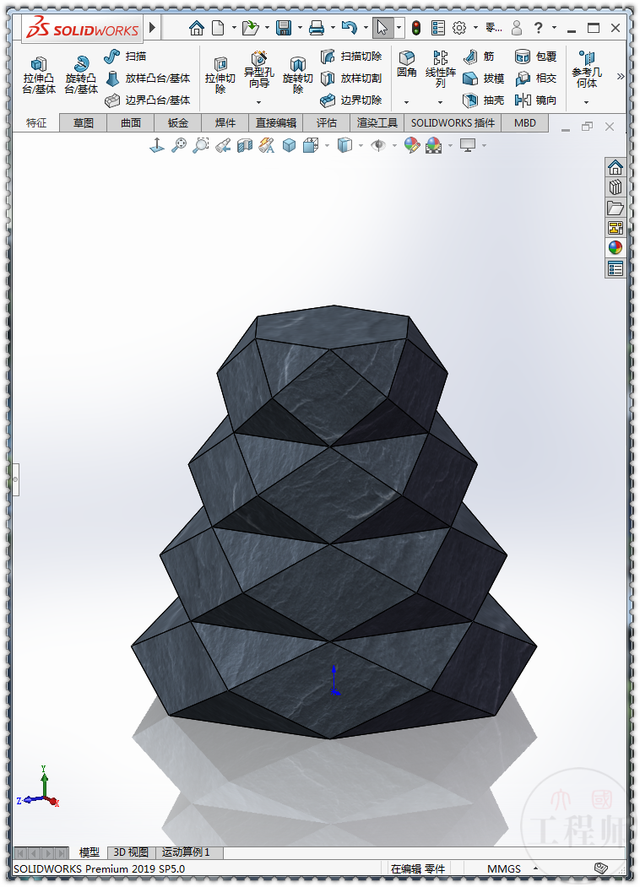
Task: Choose 放样凸台/基体 loft tool
Action: coord(148,78)
